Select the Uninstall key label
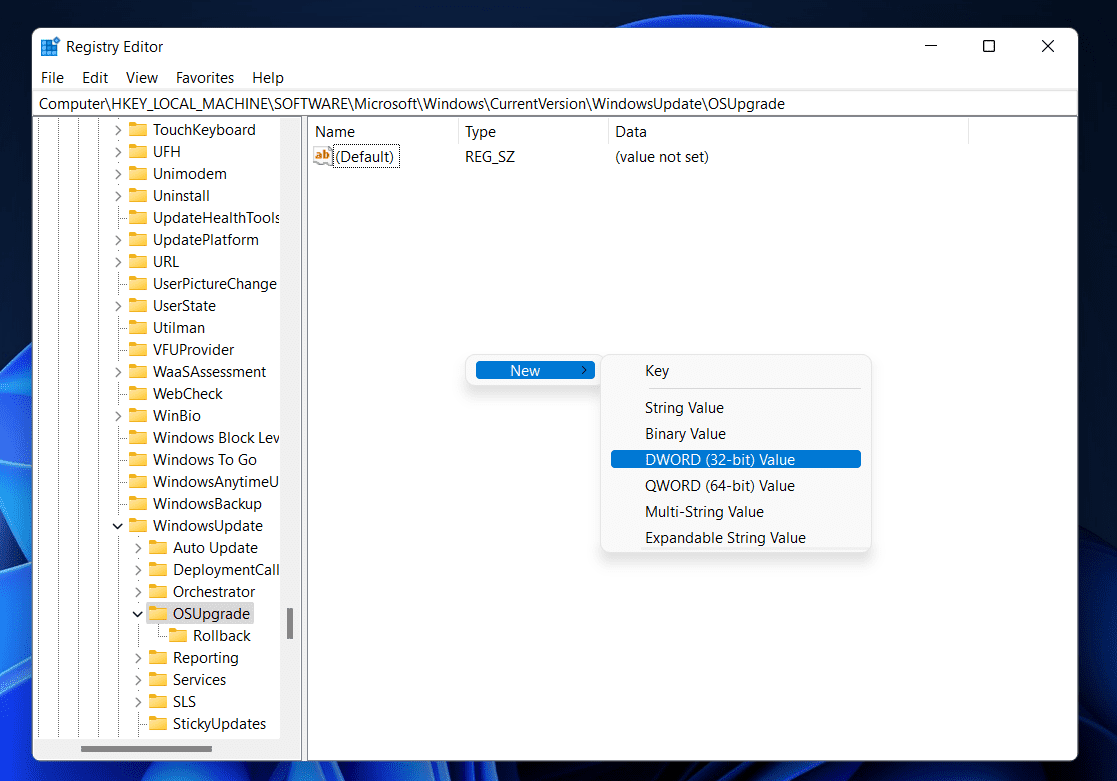 (181, 196)
